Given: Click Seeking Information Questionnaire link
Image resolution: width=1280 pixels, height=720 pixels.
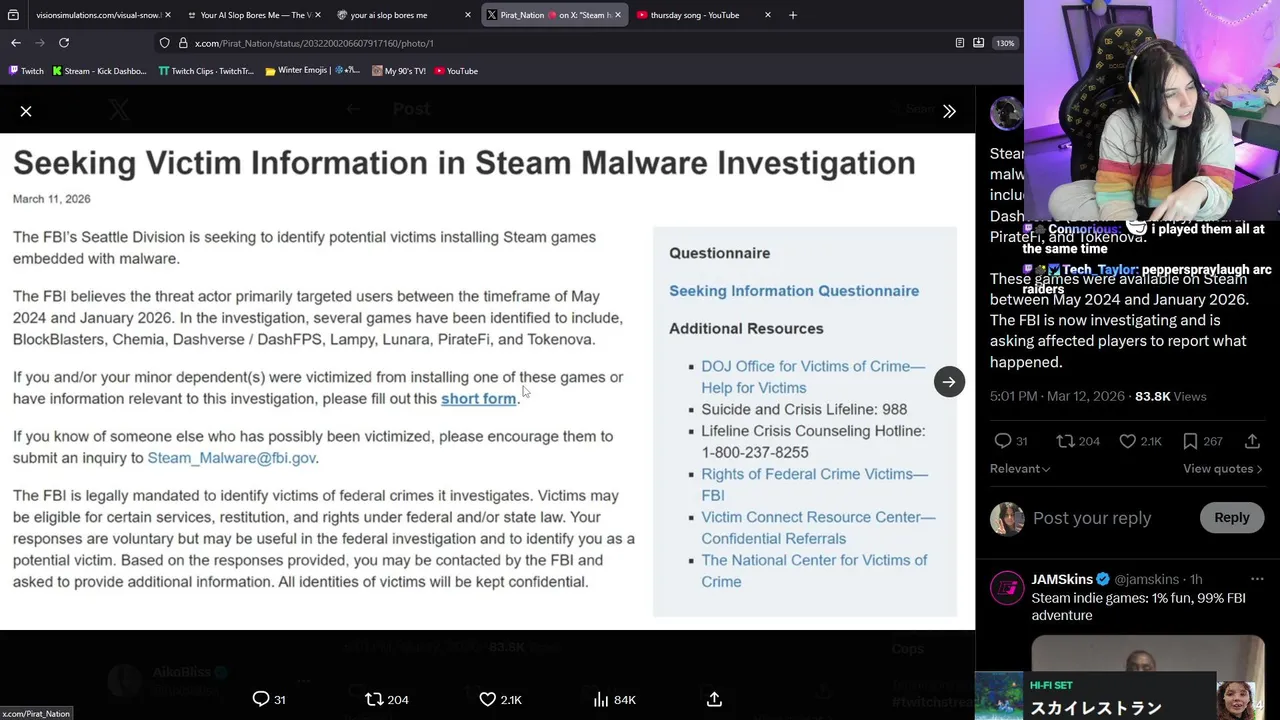Looking at the screenshot, I should tap(794, 291).
